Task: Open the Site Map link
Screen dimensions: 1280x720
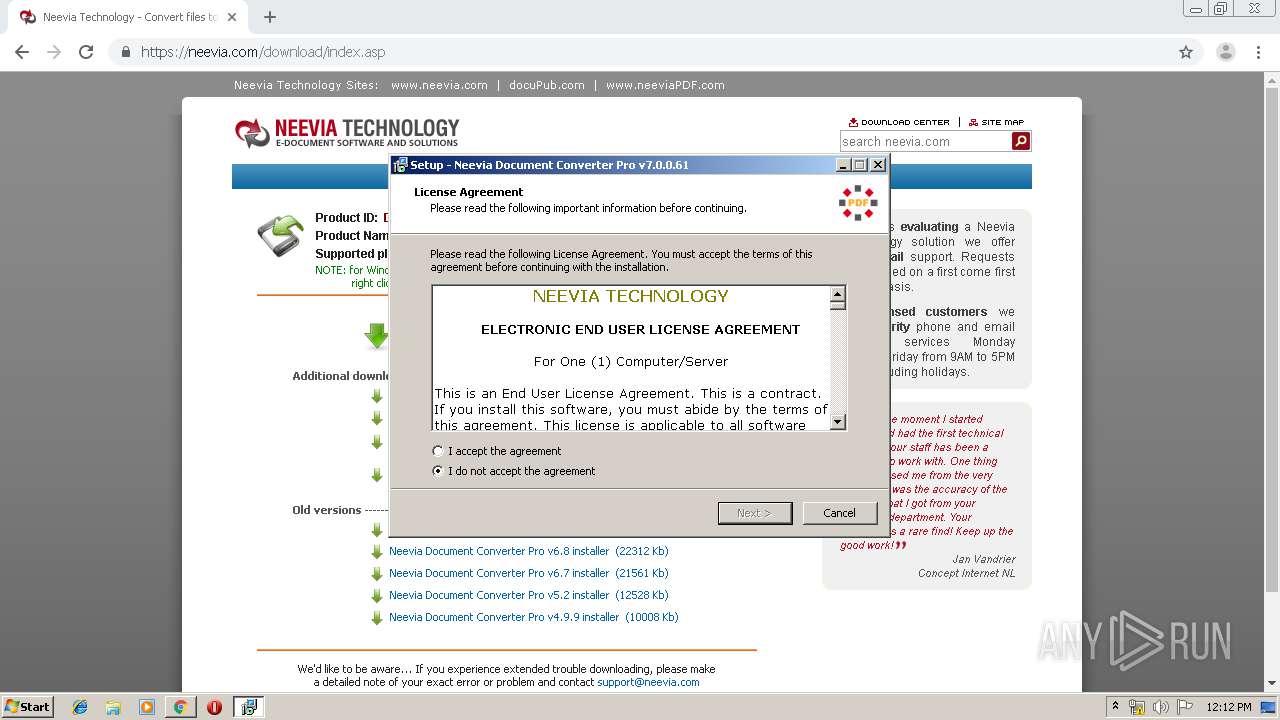Action: [996, 122]
